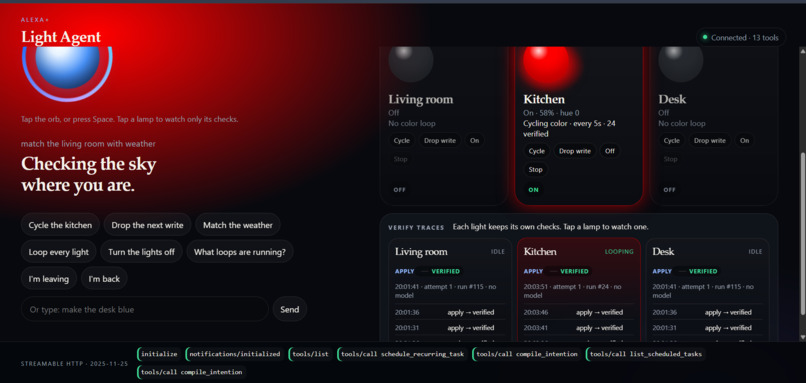Click the Light Agent title
Viewport: 806px width, 383px height.
pyautogui.click(x=61, y=37)
